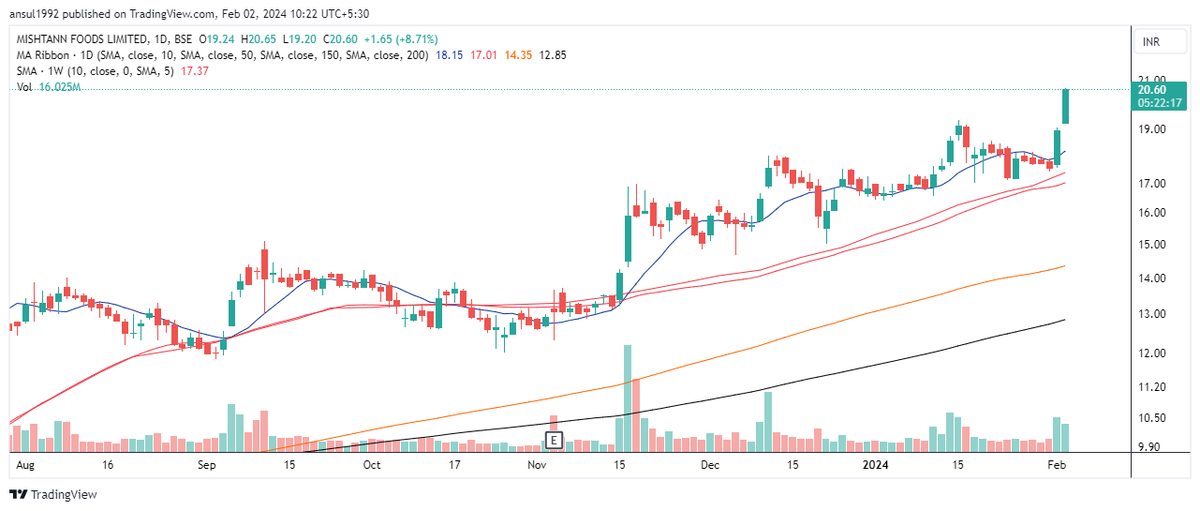
Task: Click the 17 date label after Oct
Action: tap(454, 465)
